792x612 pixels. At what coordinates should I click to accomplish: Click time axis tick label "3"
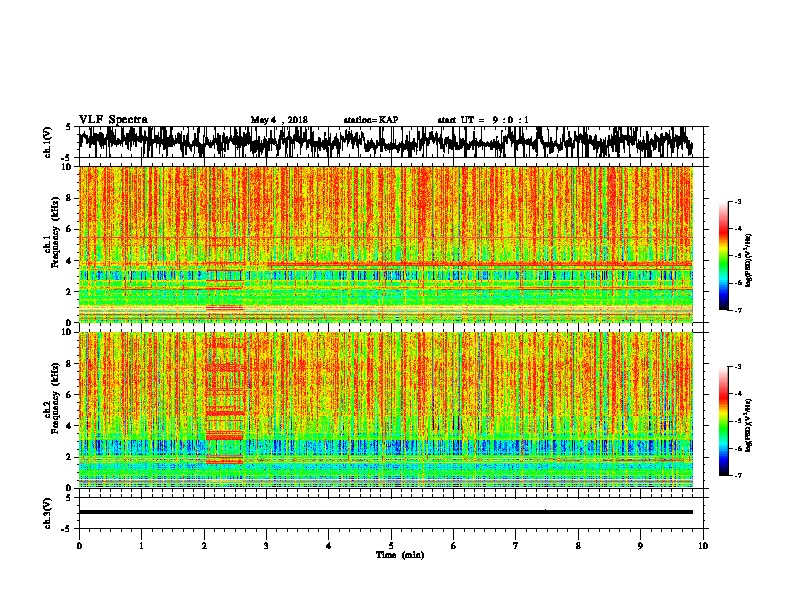pos(266,546)
